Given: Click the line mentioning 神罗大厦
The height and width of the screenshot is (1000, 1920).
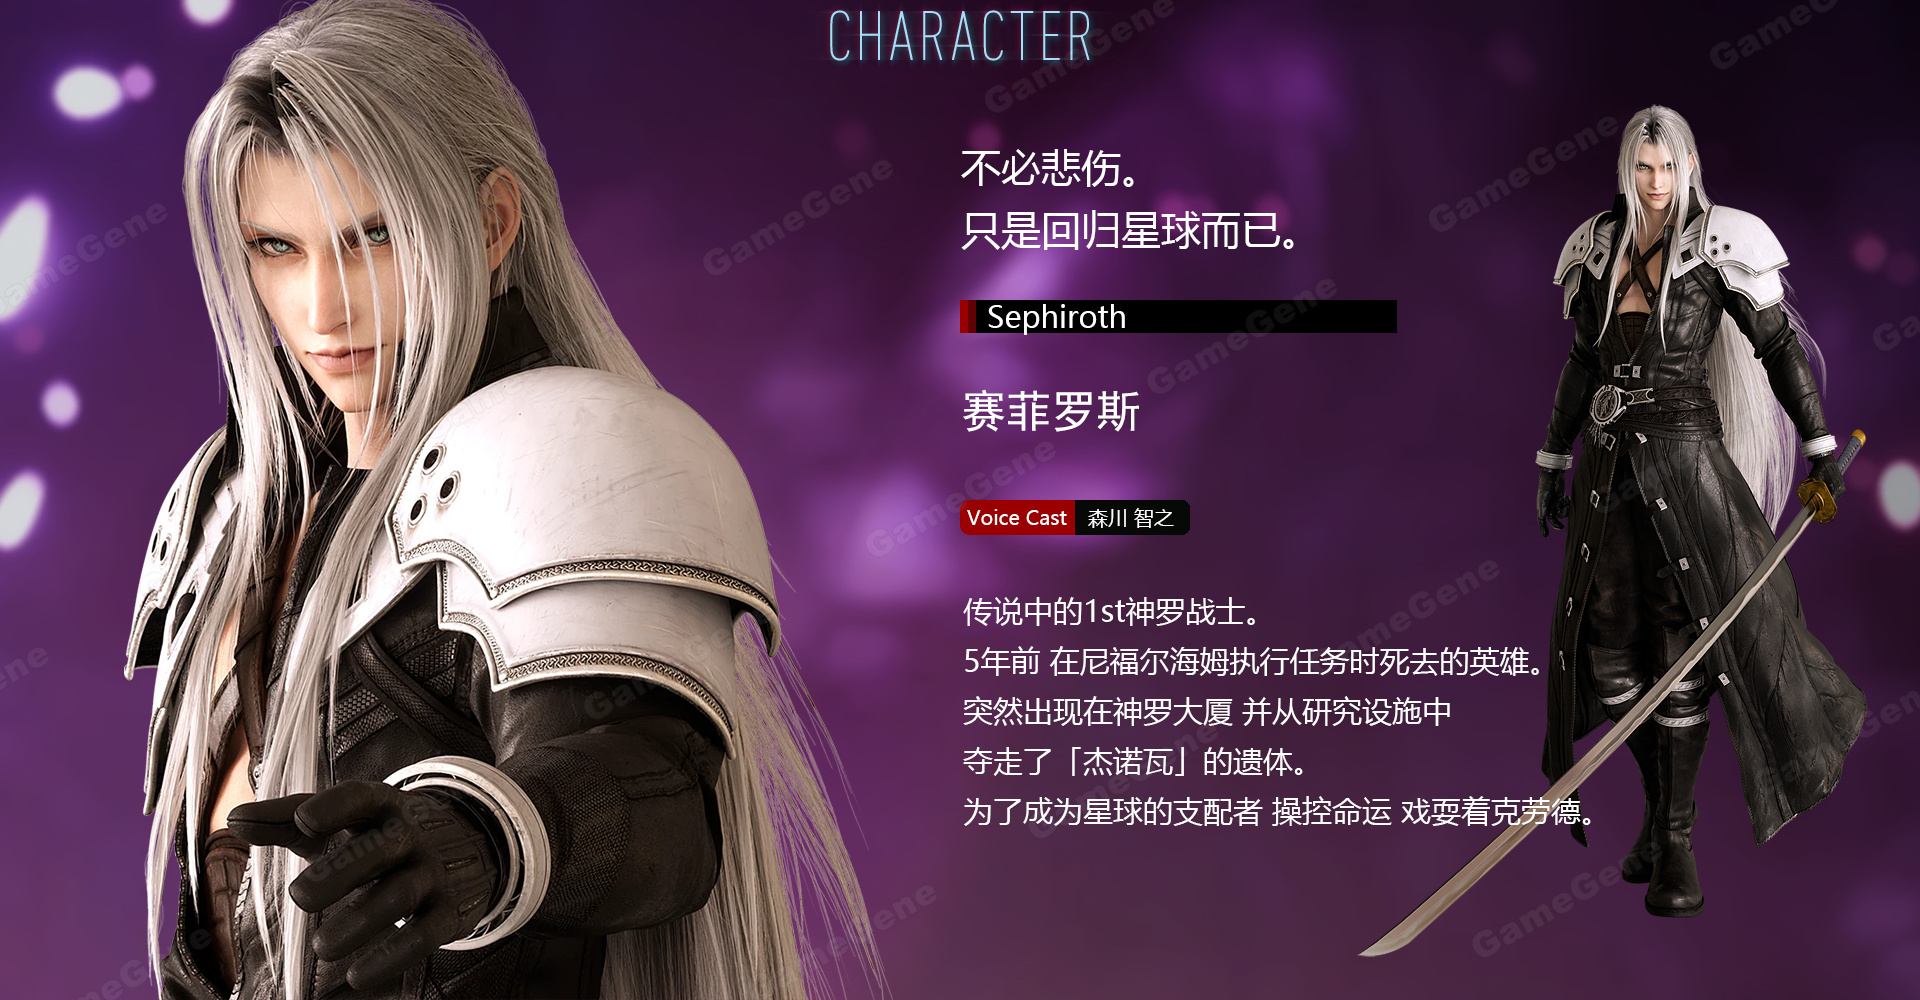Looking at the screenshot, I should (1207, 712).
